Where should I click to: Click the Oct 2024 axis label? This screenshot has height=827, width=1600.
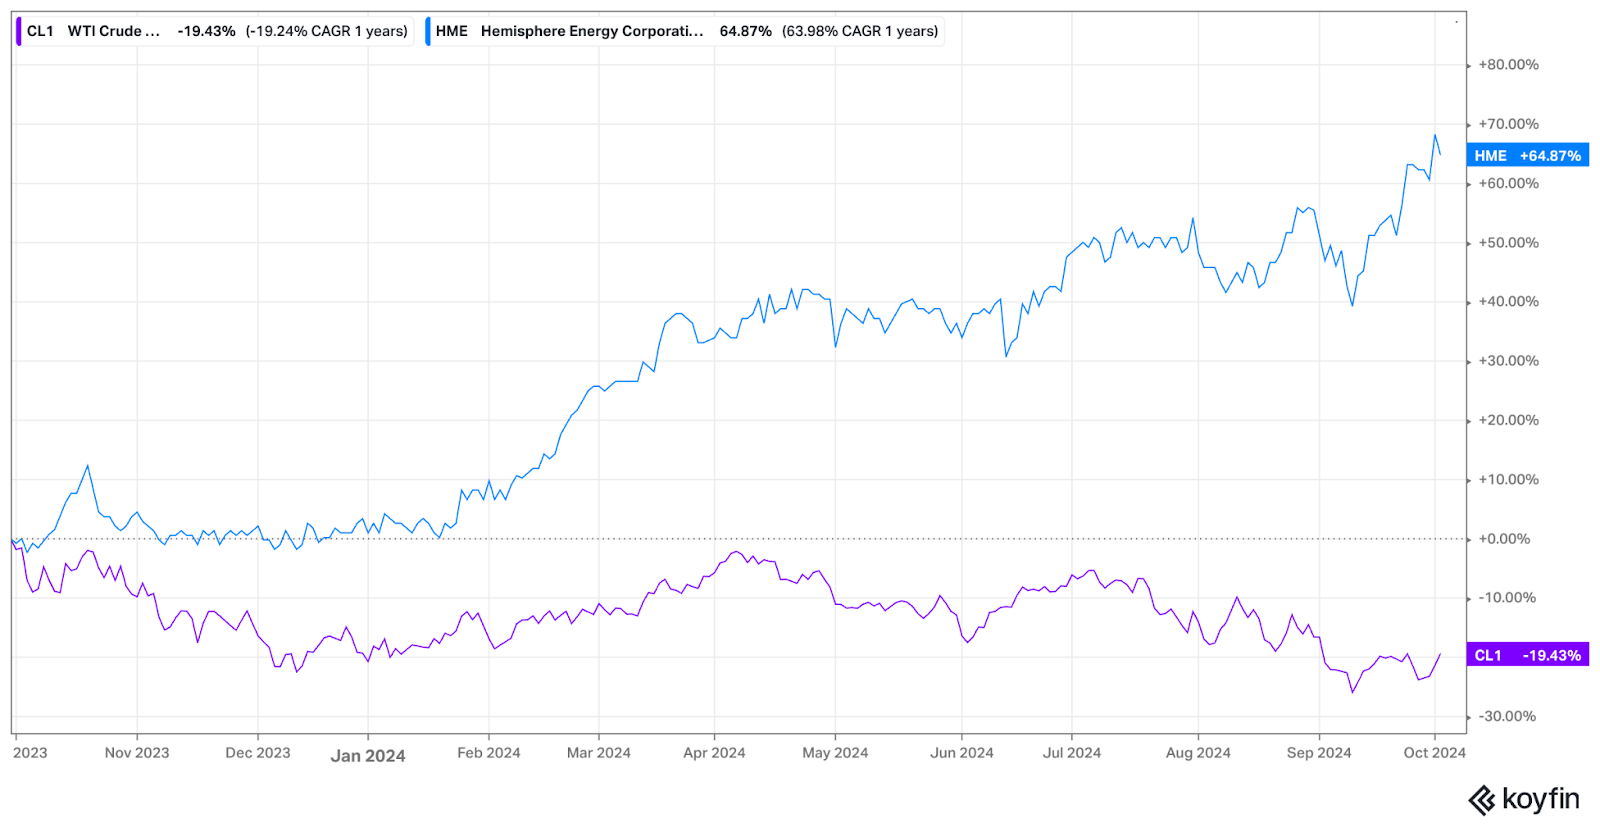1434,753
